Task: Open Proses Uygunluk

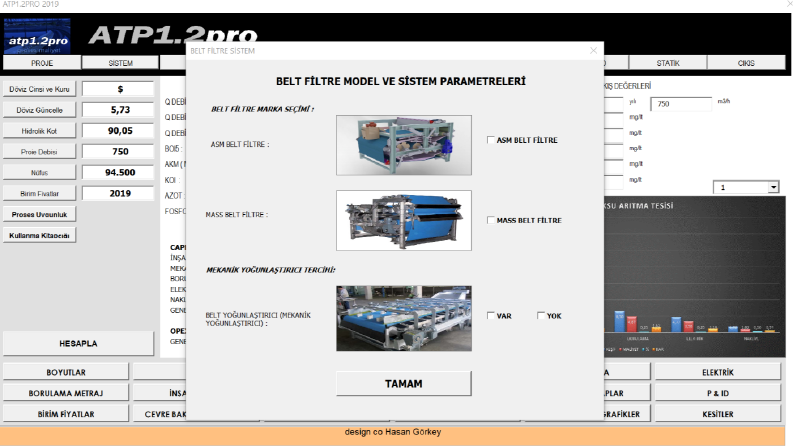Action: [39, 214]
